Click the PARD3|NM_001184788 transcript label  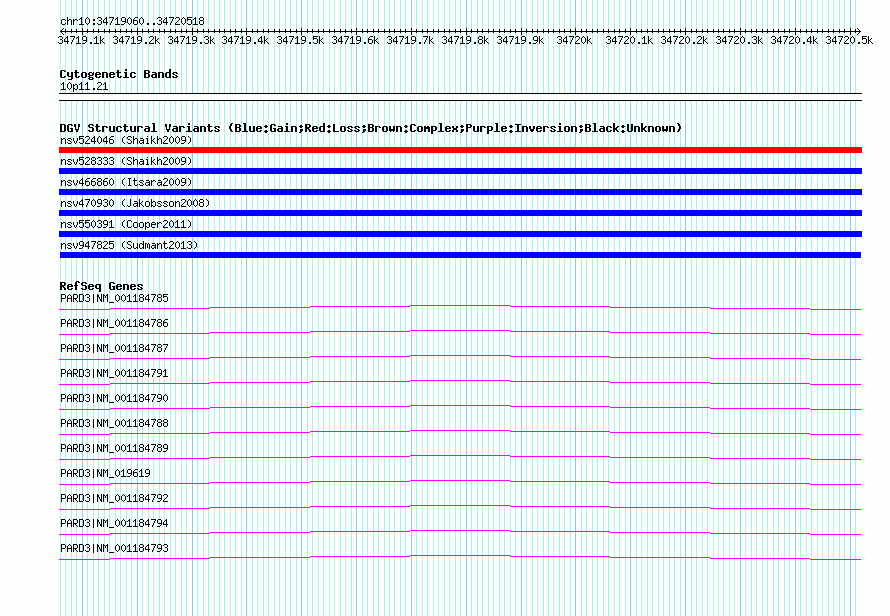[114, 423]
